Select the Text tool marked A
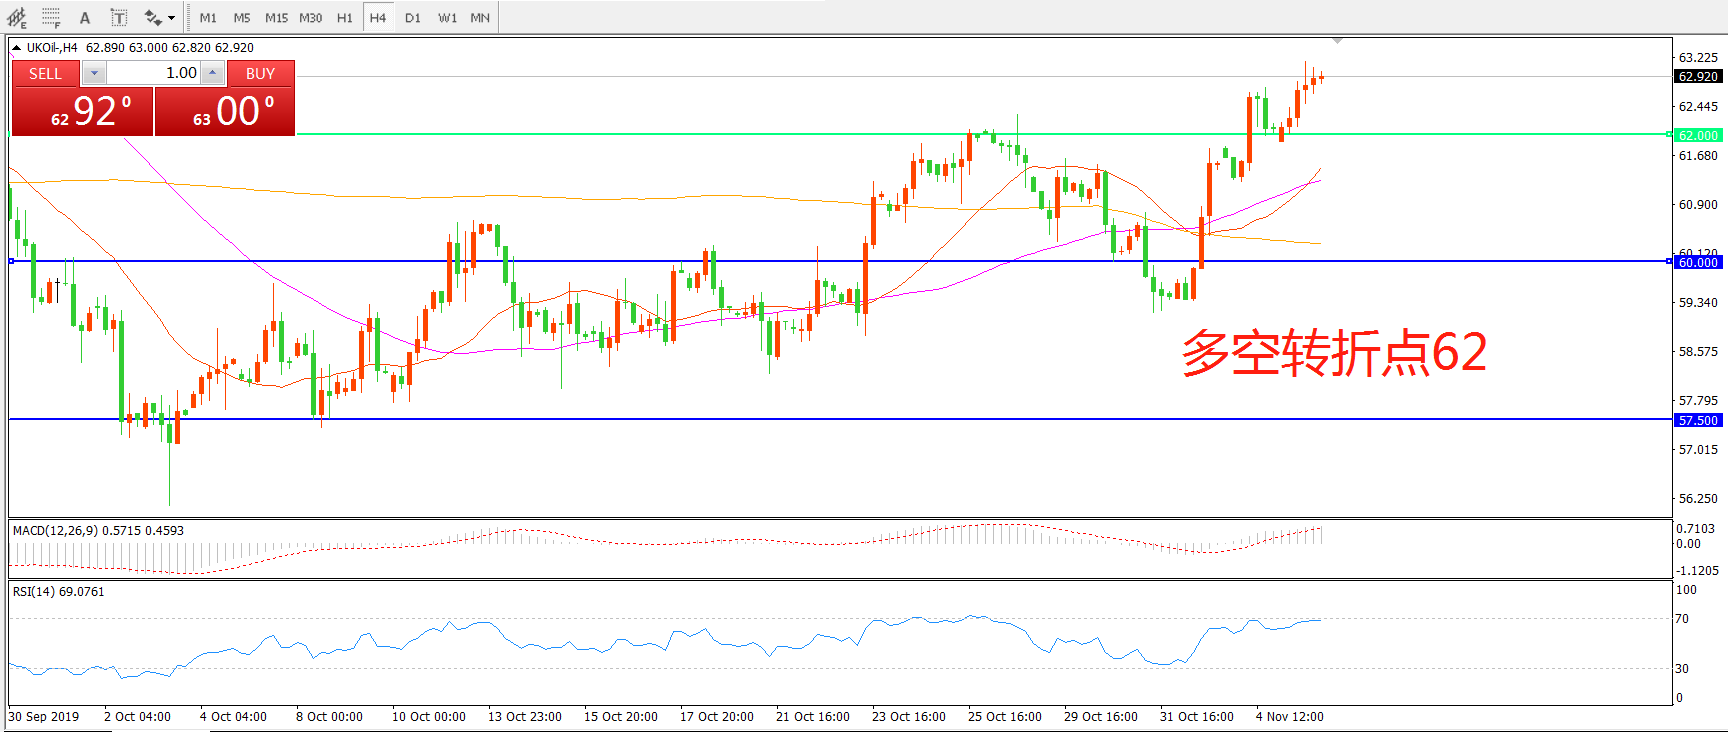1728x732 pixels. [85, 17]
